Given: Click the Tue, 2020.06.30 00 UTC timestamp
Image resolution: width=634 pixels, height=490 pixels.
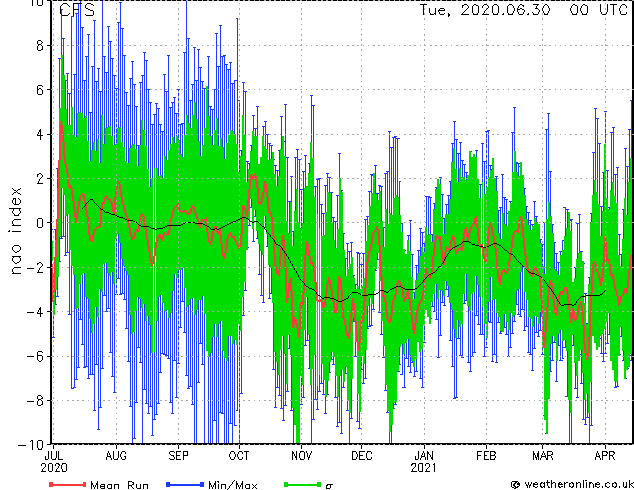Looking at the screenshot, I should pyautogui.click(x=523, y=10).
